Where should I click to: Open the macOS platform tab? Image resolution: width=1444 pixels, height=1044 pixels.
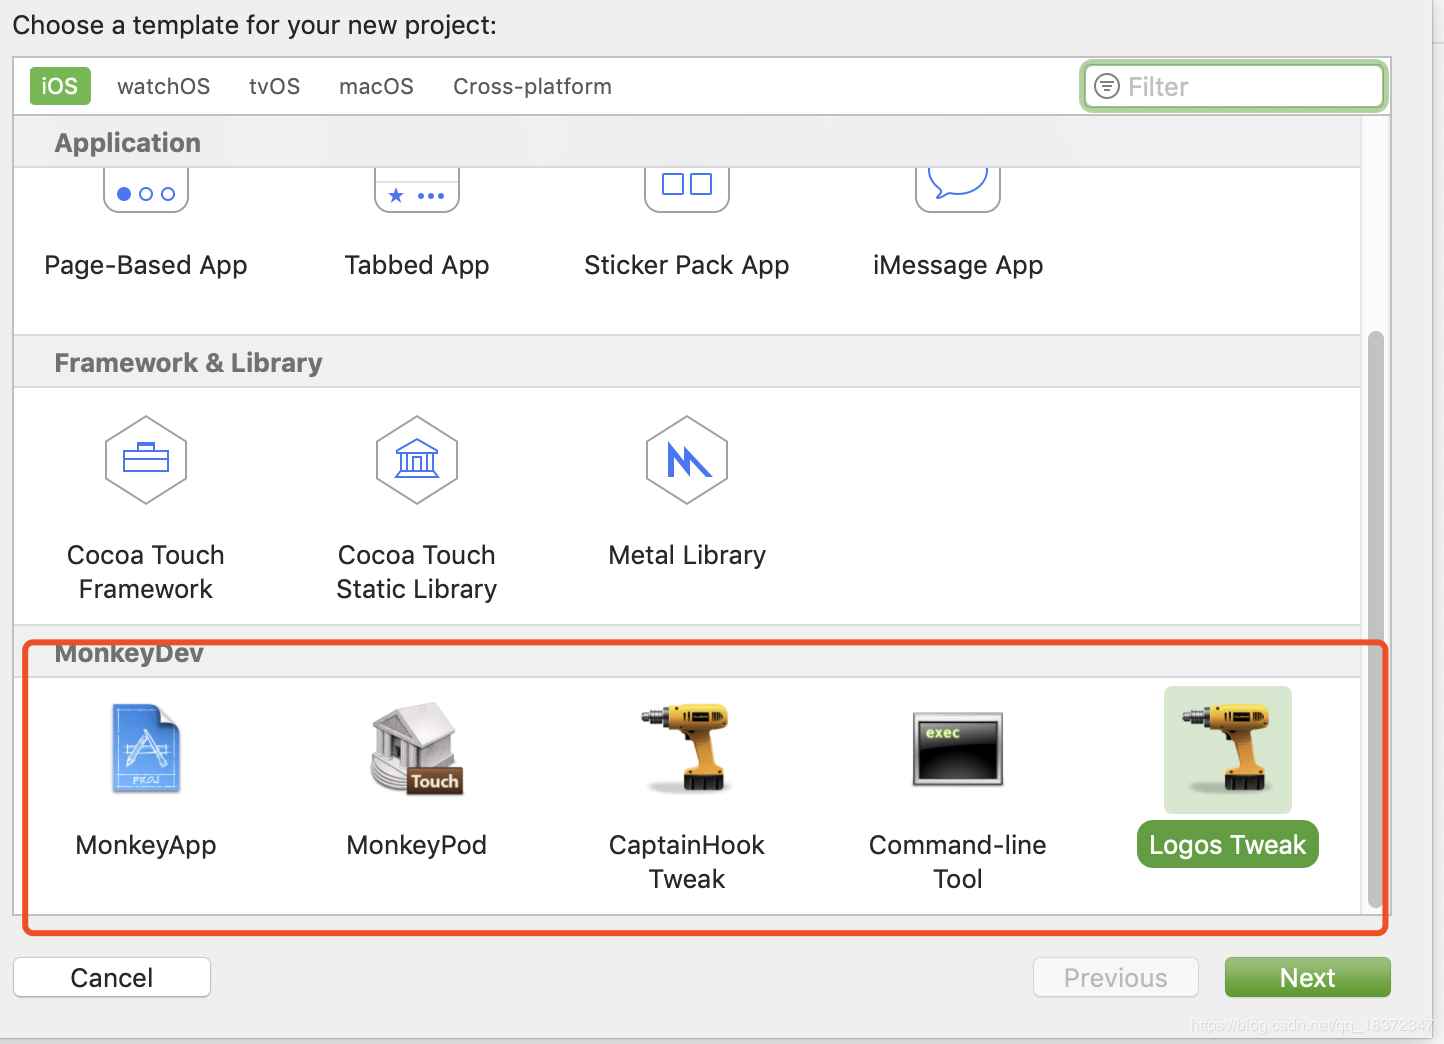point(377,86)
